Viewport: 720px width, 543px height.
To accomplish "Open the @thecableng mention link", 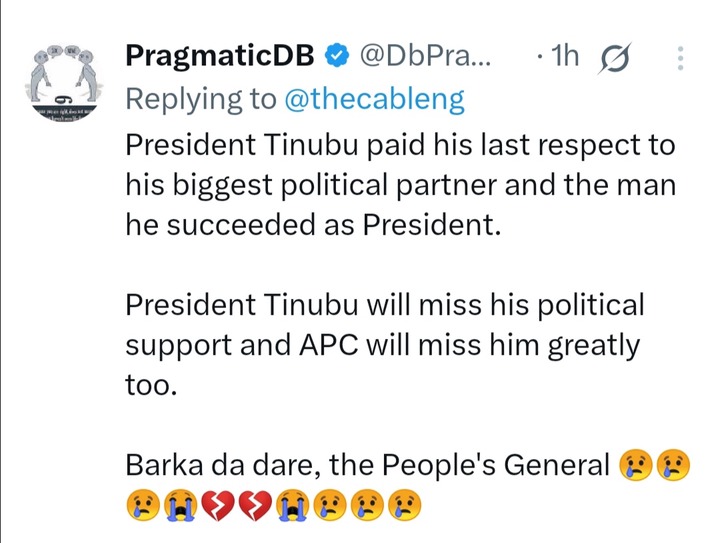I will click(375, 99).
